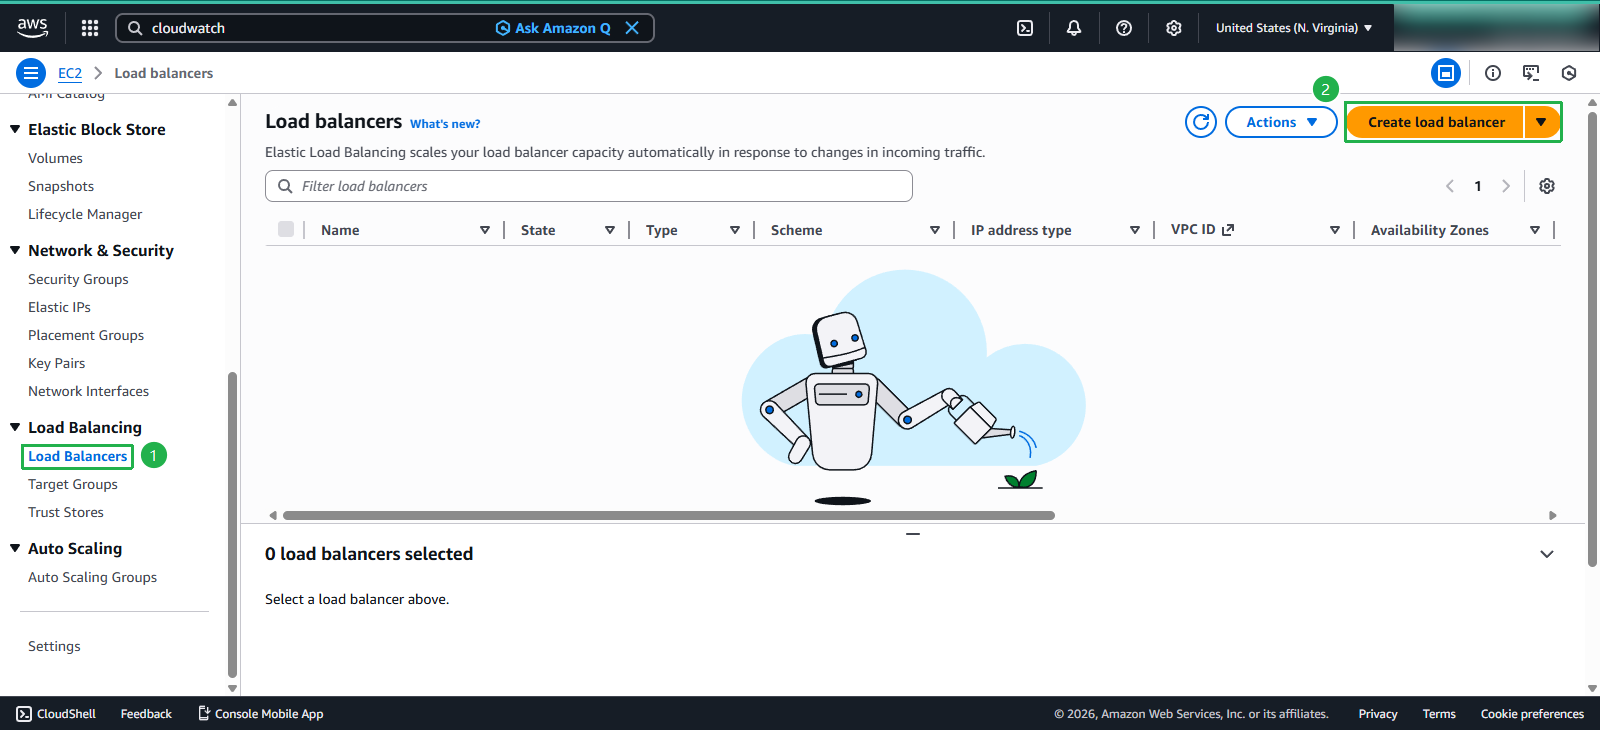Image resolution: width=1600 pixels, height=730 pixels.
Task: Open top bar settings gear
Action: 1174,28
